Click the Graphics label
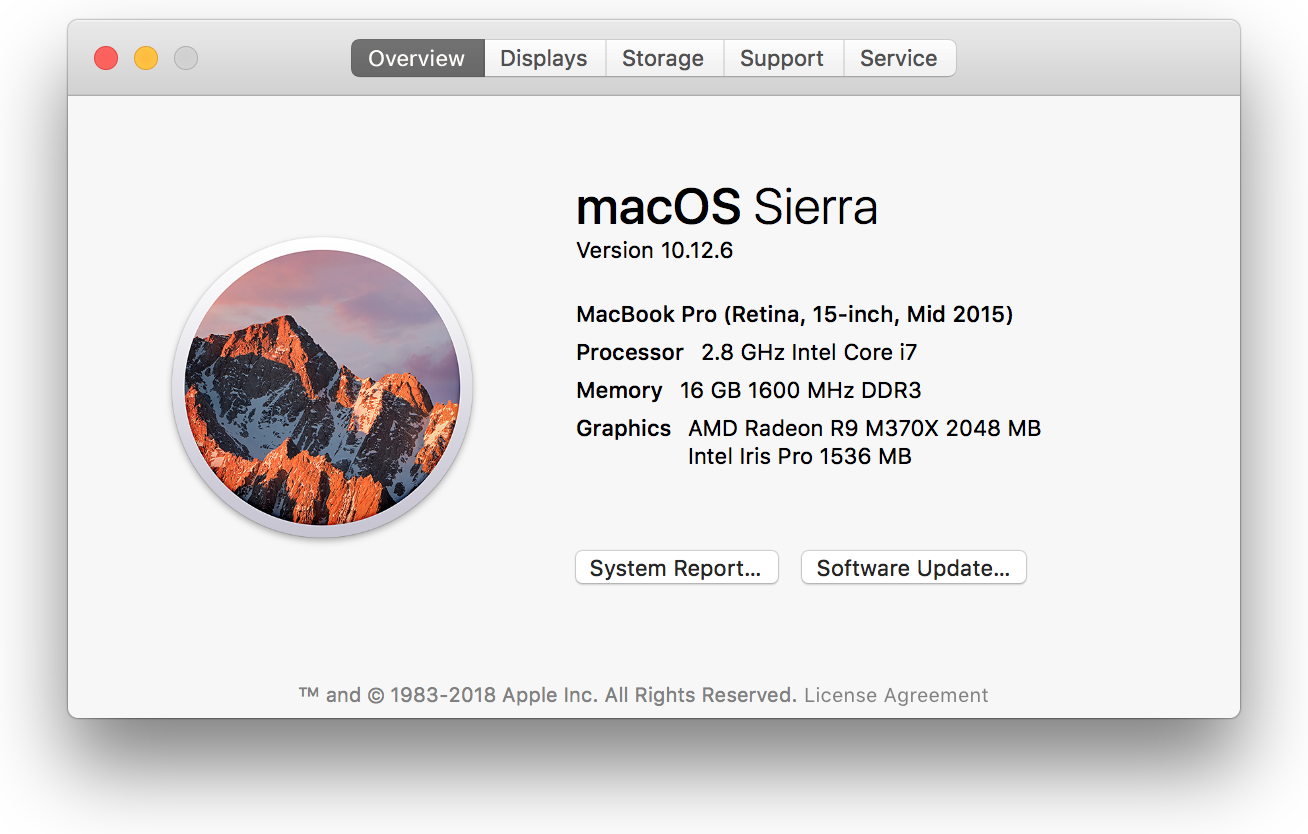The image size is (1308, 834). [624, 428]
